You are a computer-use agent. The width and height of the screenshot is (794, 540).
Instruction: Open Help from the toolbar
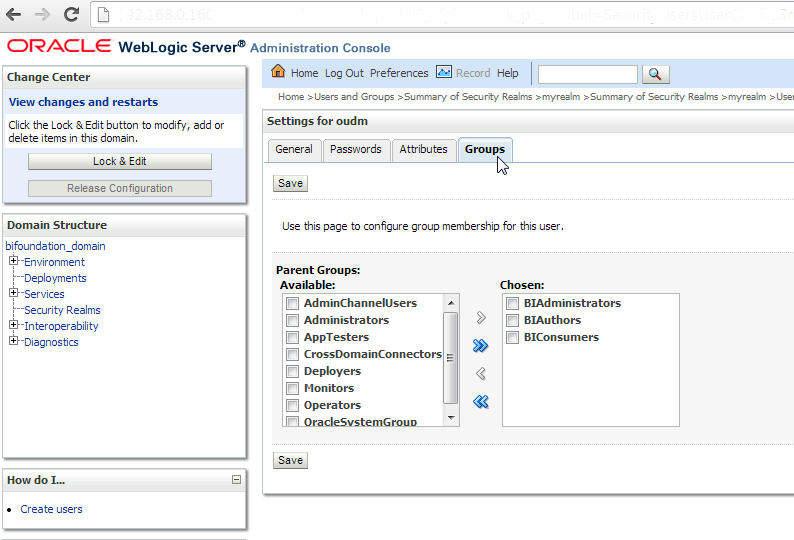click(507, 73)
